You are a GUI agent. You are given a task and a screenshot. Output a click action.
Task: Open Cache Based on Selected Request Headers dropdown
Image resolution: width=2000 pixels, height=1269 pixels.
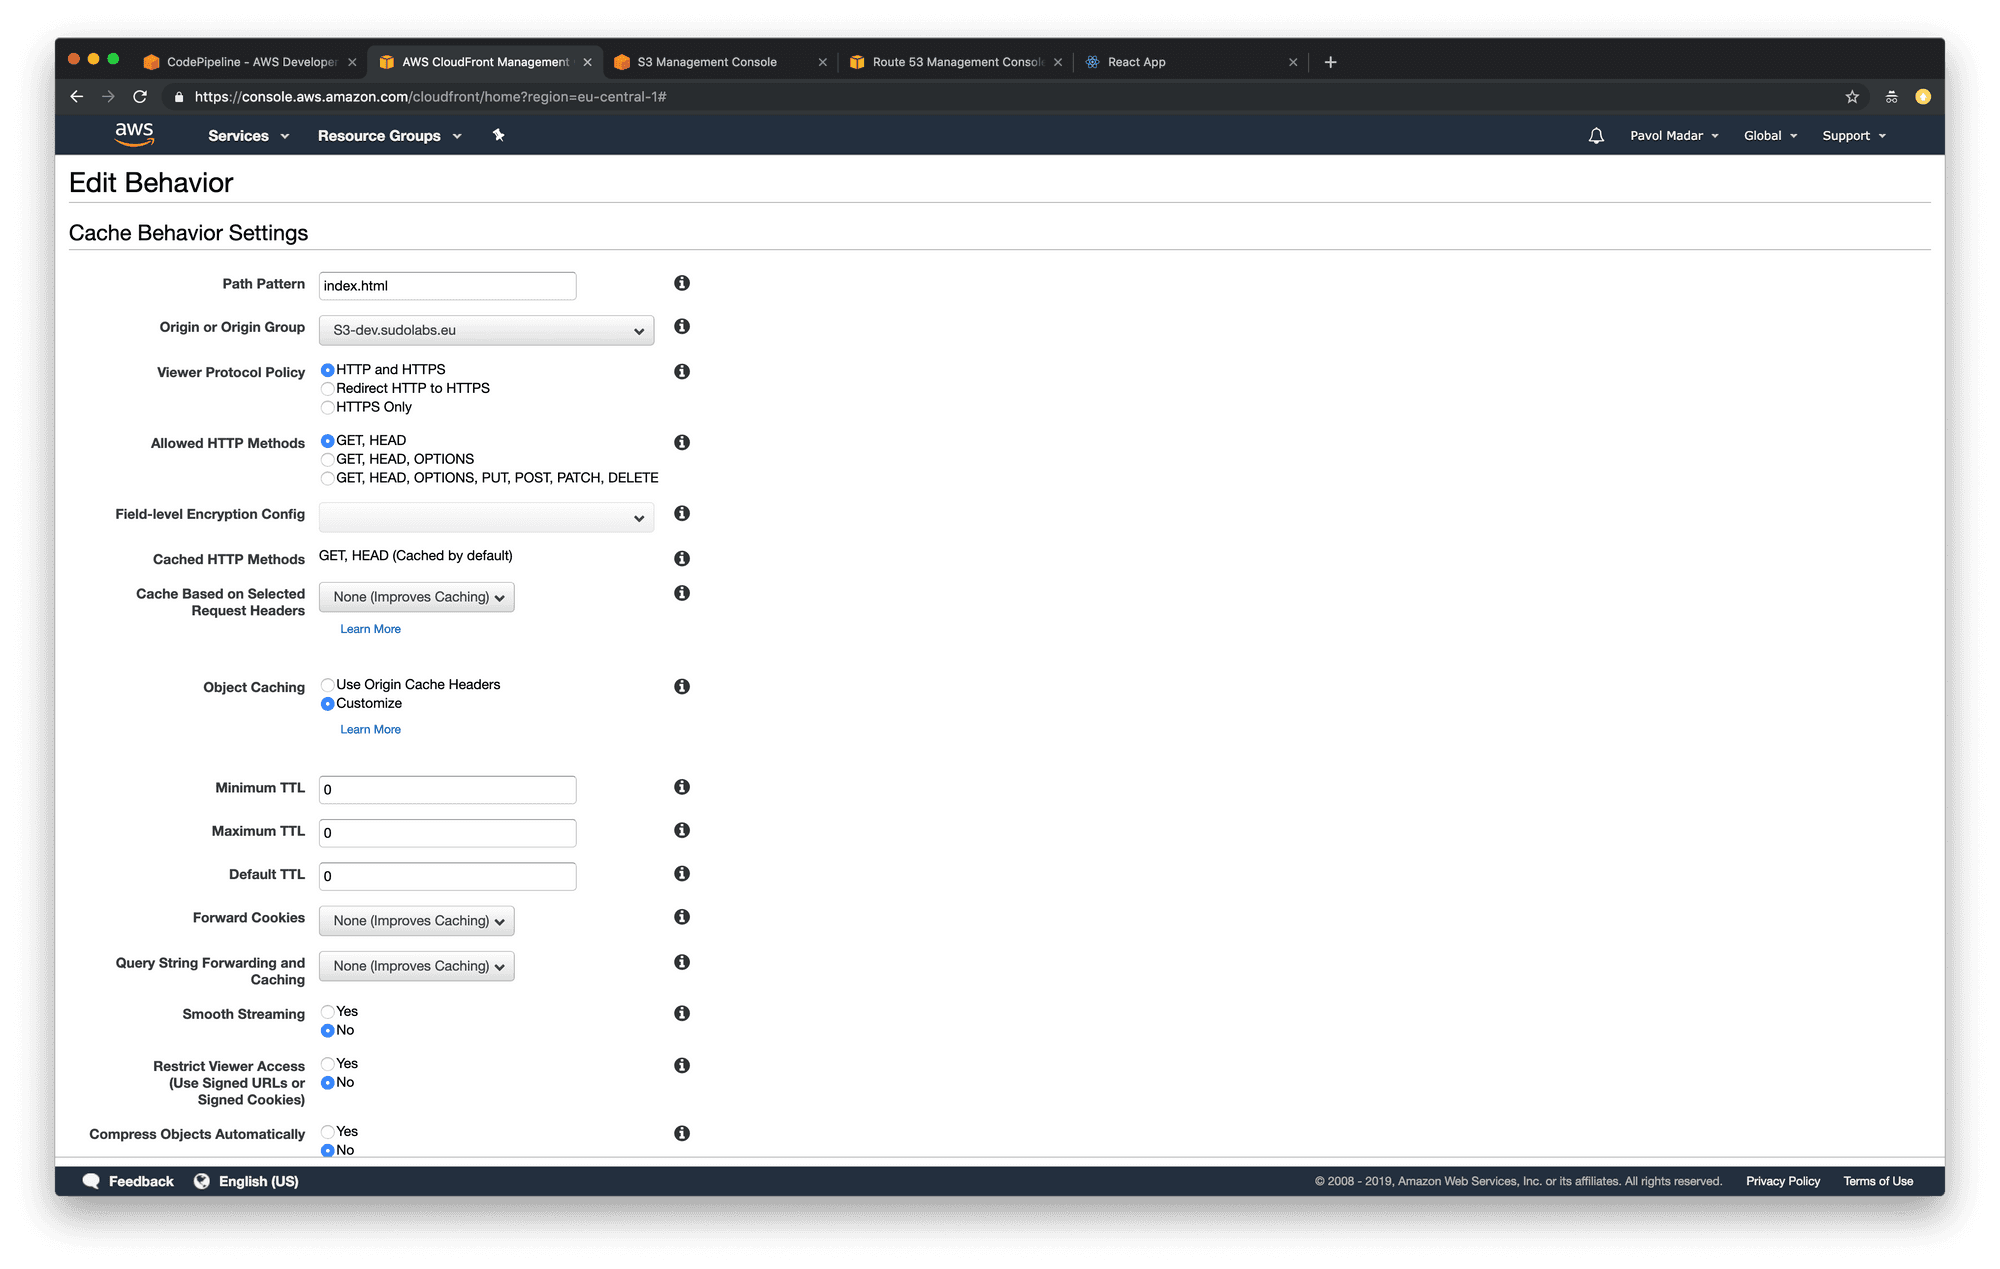416,597
